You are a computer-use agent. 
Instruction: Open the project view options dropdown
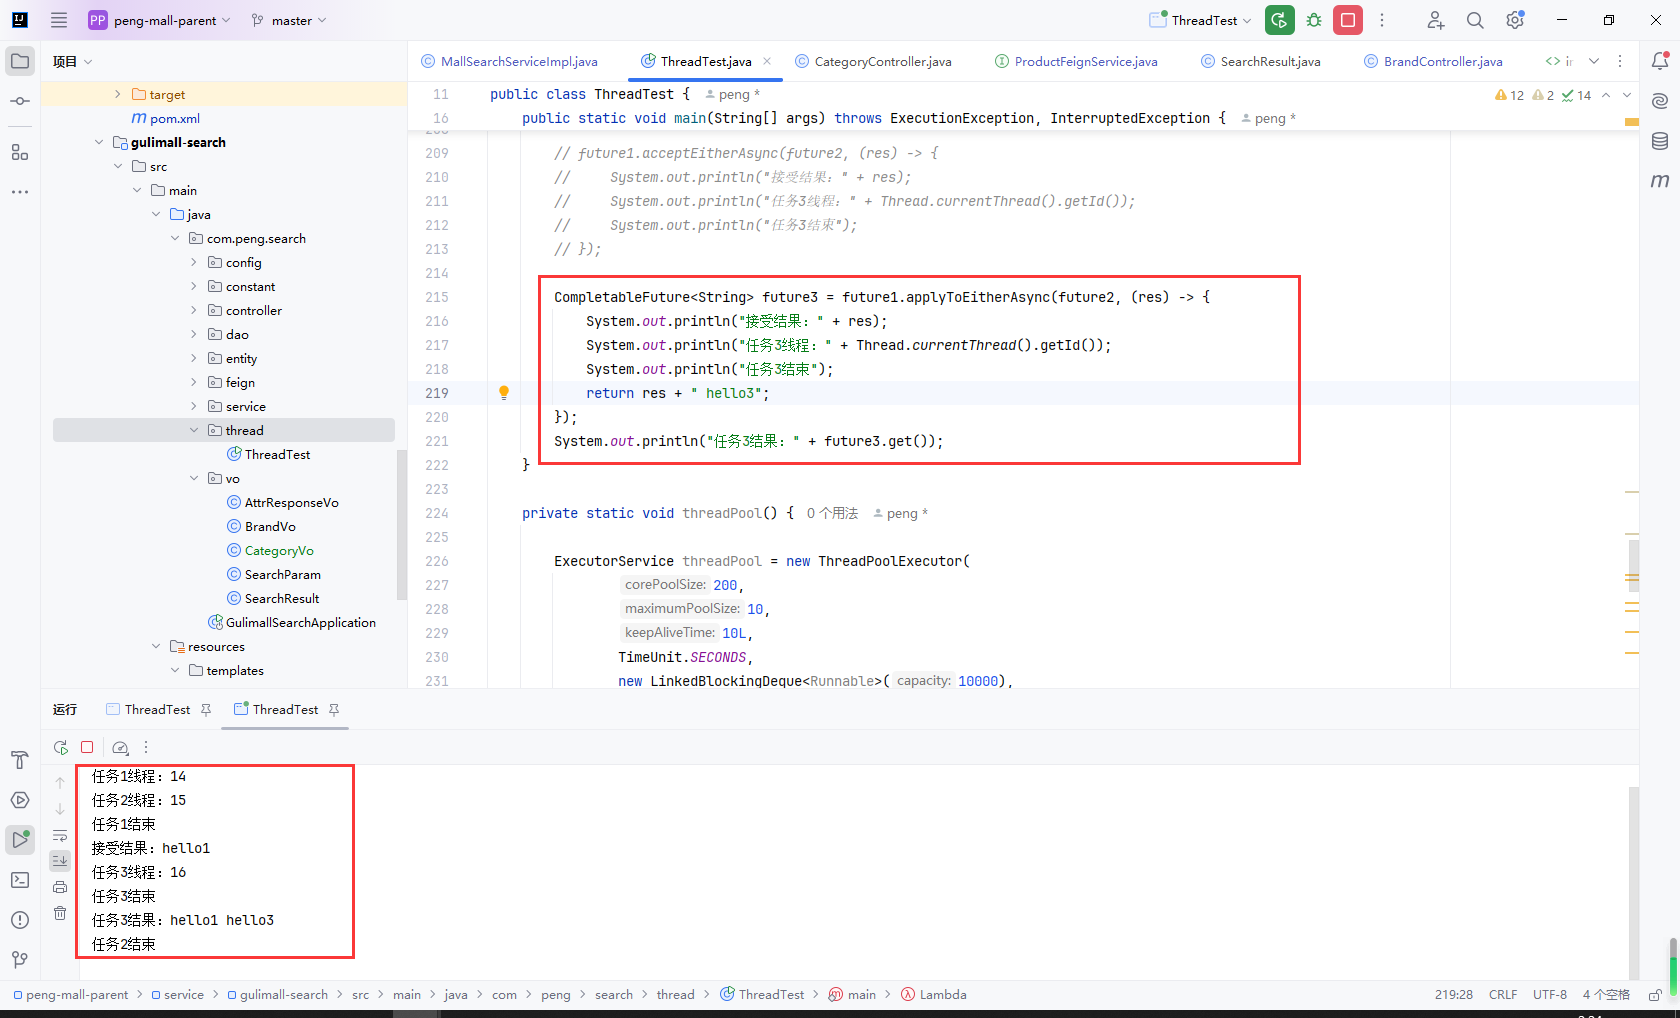coord(88,62)
